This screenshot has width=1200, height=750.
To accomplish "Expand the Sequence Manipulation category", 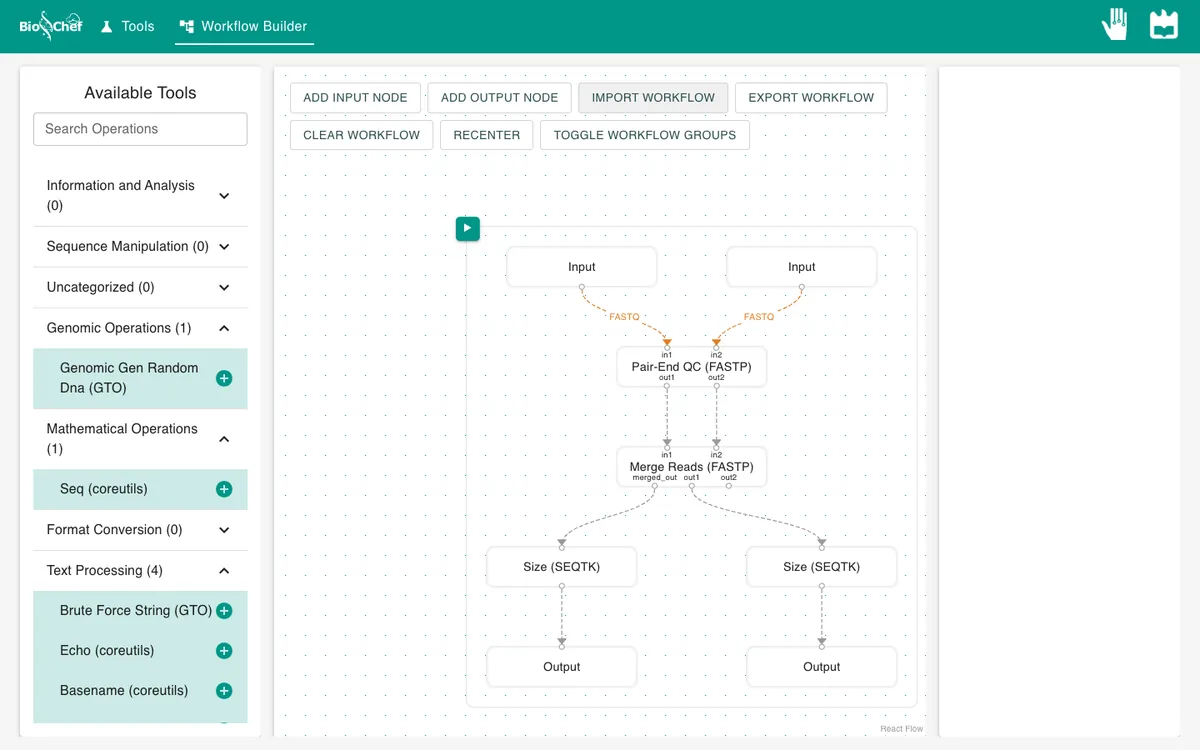I will pyautogui.click(x=140, y=246).
